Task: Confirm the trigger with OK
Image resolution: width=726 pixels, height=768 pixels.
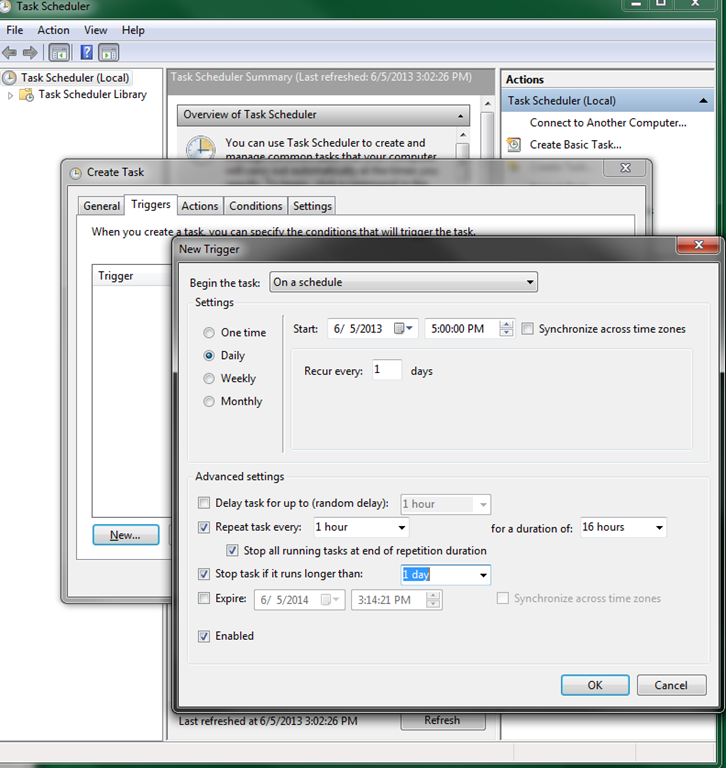Action: tap(594, 686)
